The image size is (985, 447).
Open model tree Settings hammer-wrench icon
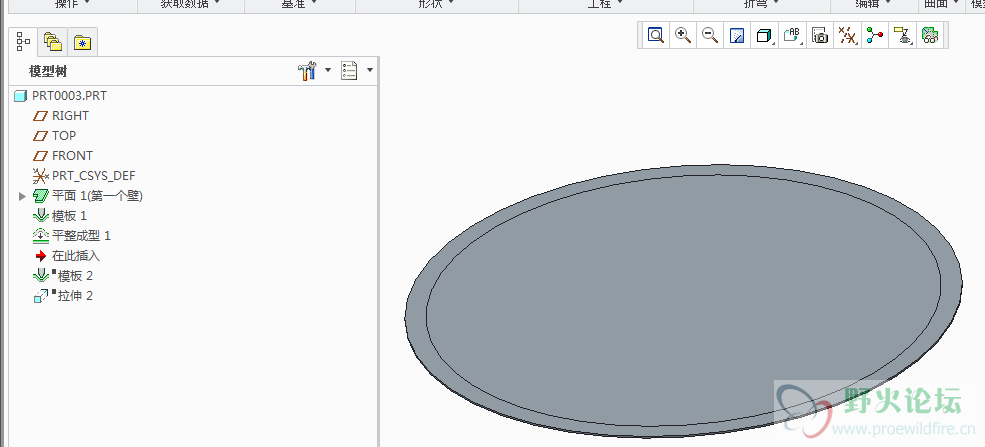point(307,70)
